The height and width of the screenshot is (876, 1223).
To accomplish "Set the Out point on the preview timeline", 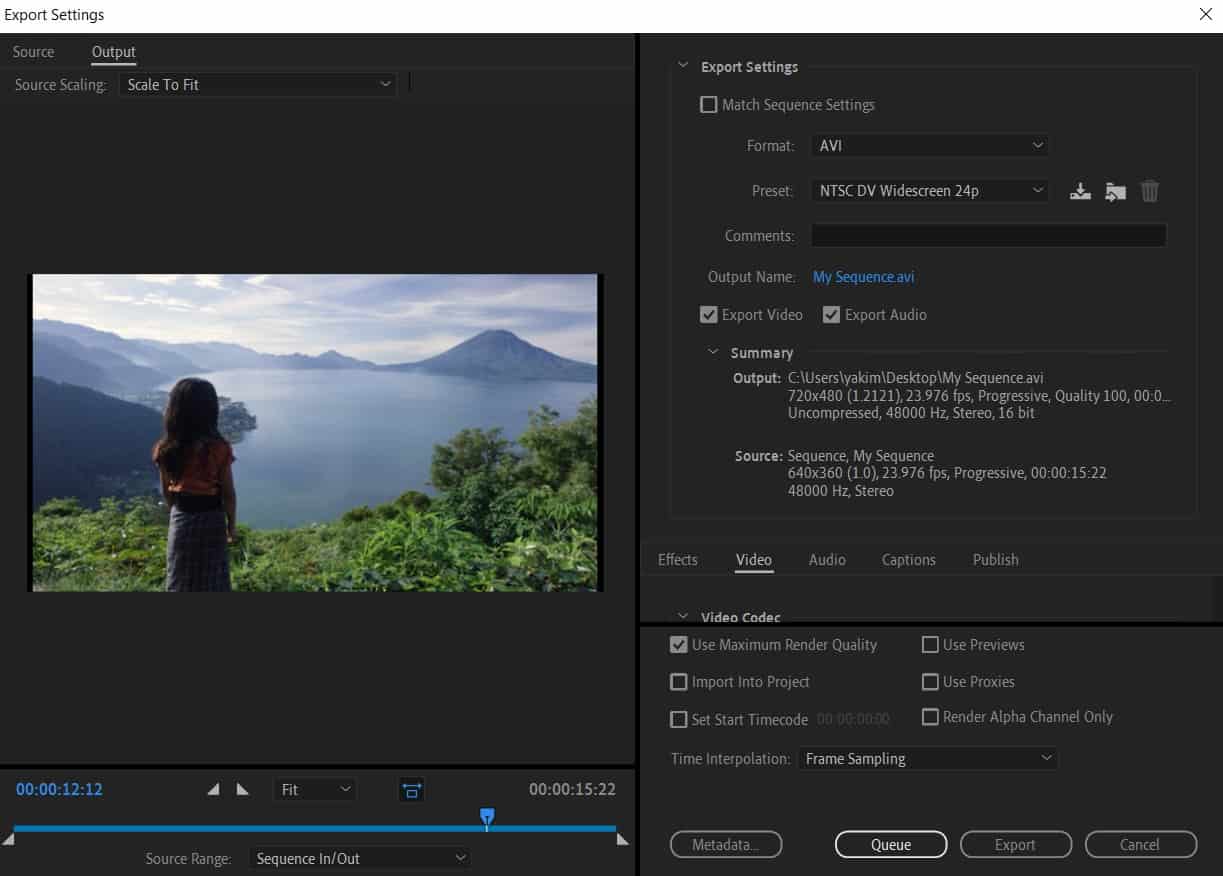I will coord(241,789).
